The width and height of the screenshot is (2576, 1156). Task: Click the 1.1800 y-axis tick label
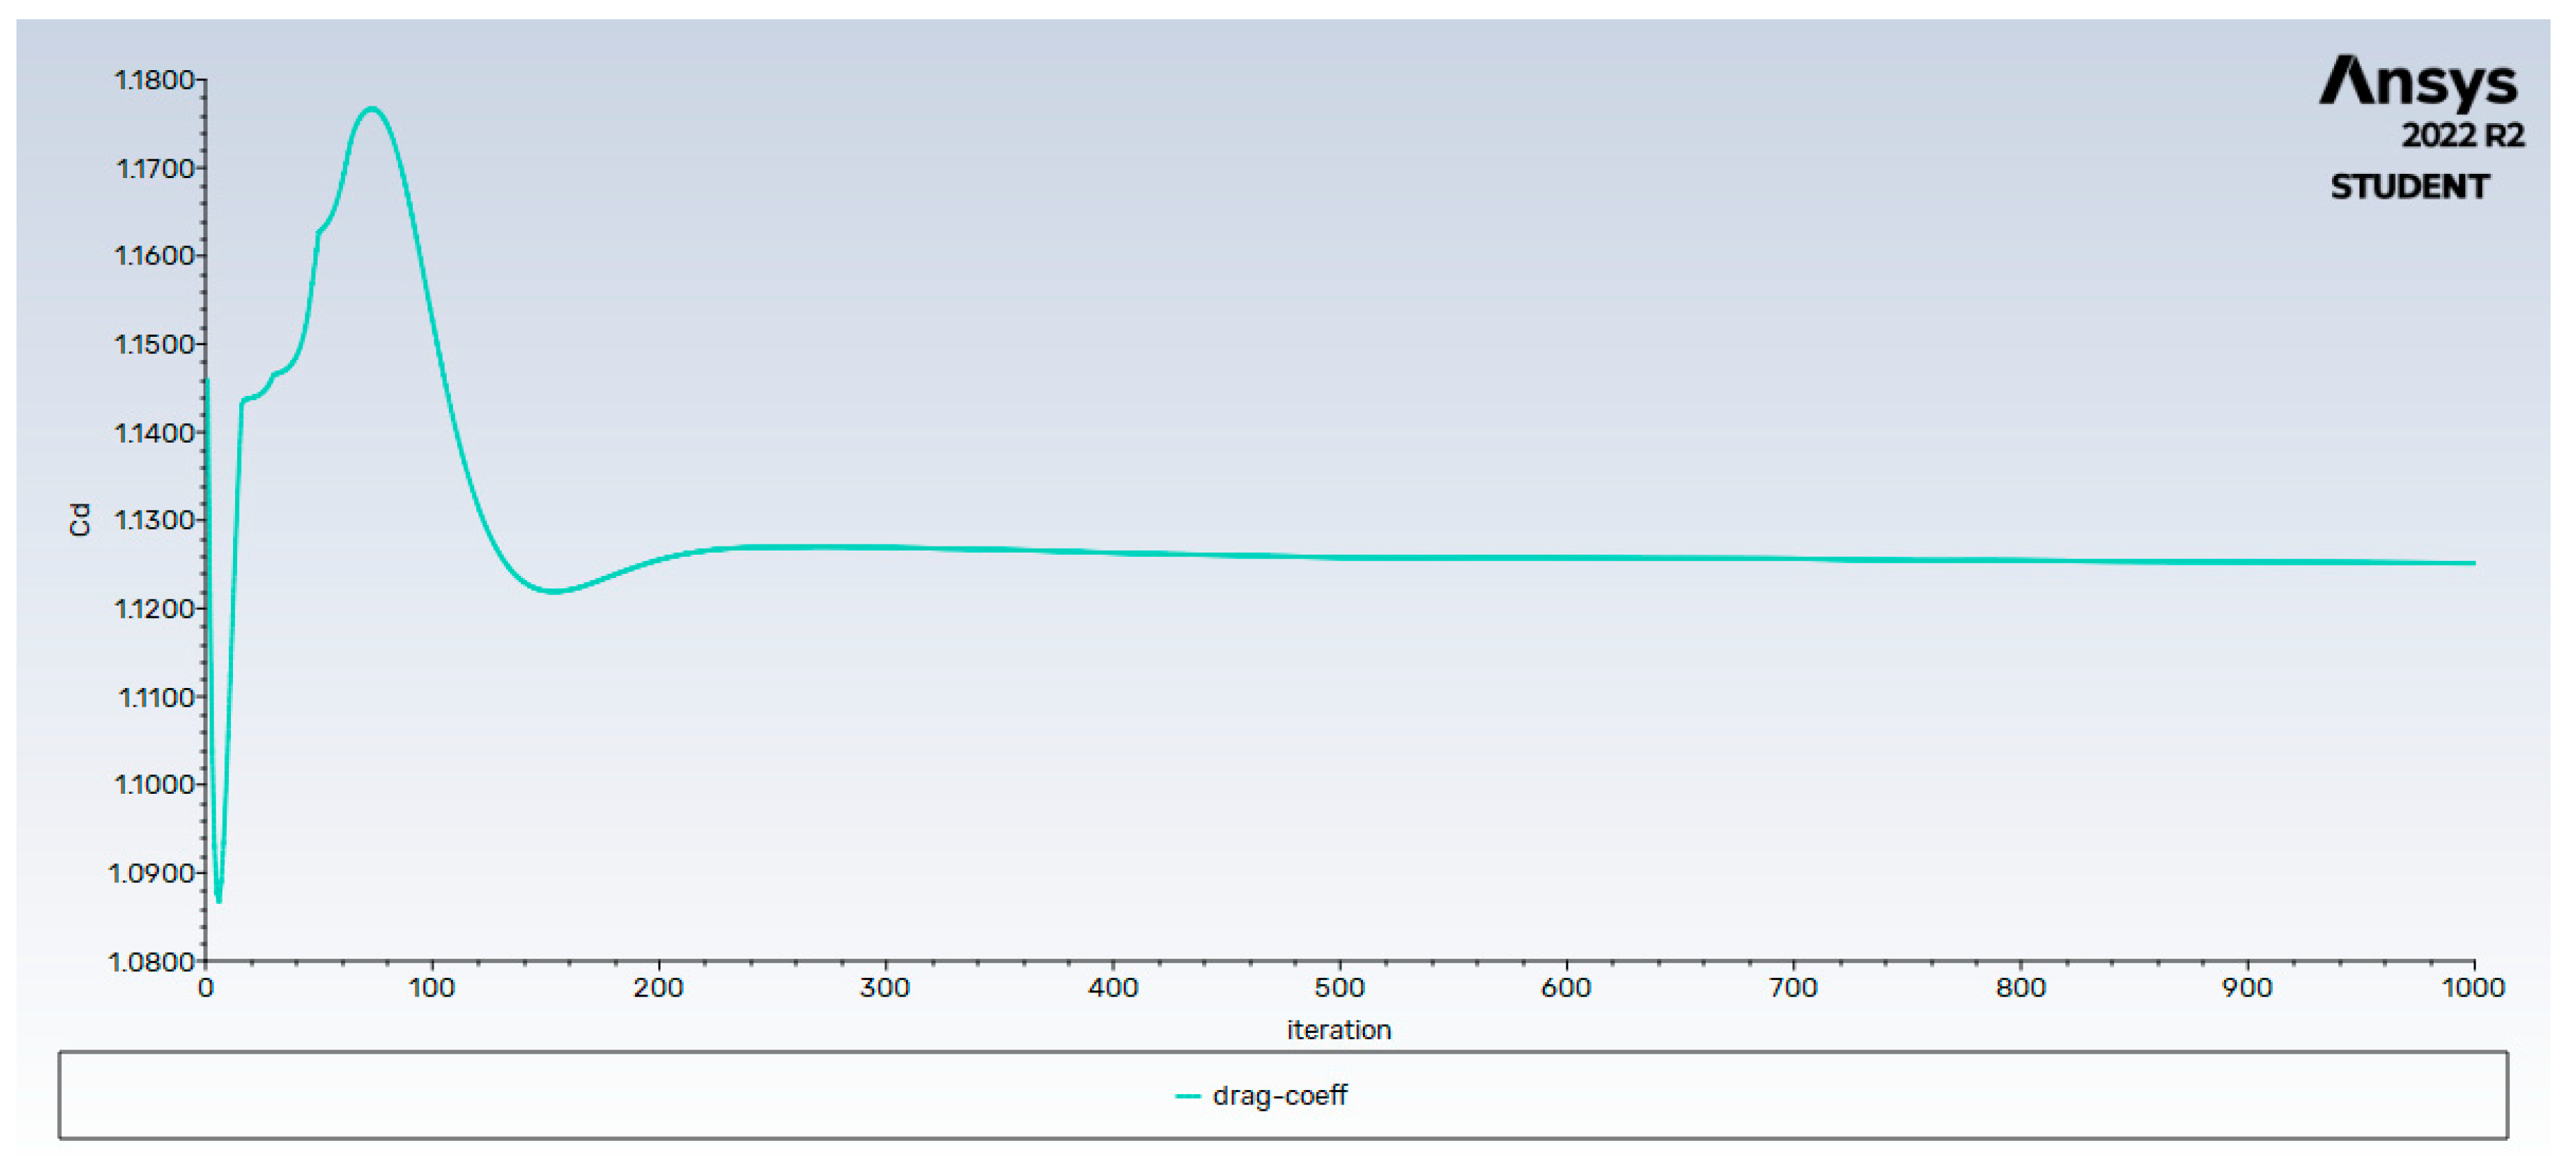click(x=154, y=80)
